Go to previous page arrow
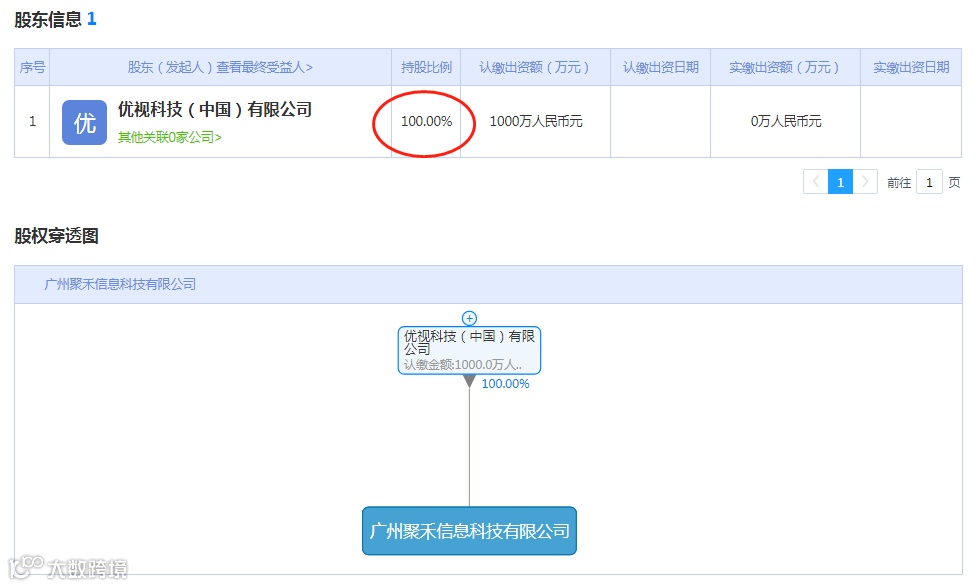Image resolution: width=978 pixels, height=587 pixels. 815,182
